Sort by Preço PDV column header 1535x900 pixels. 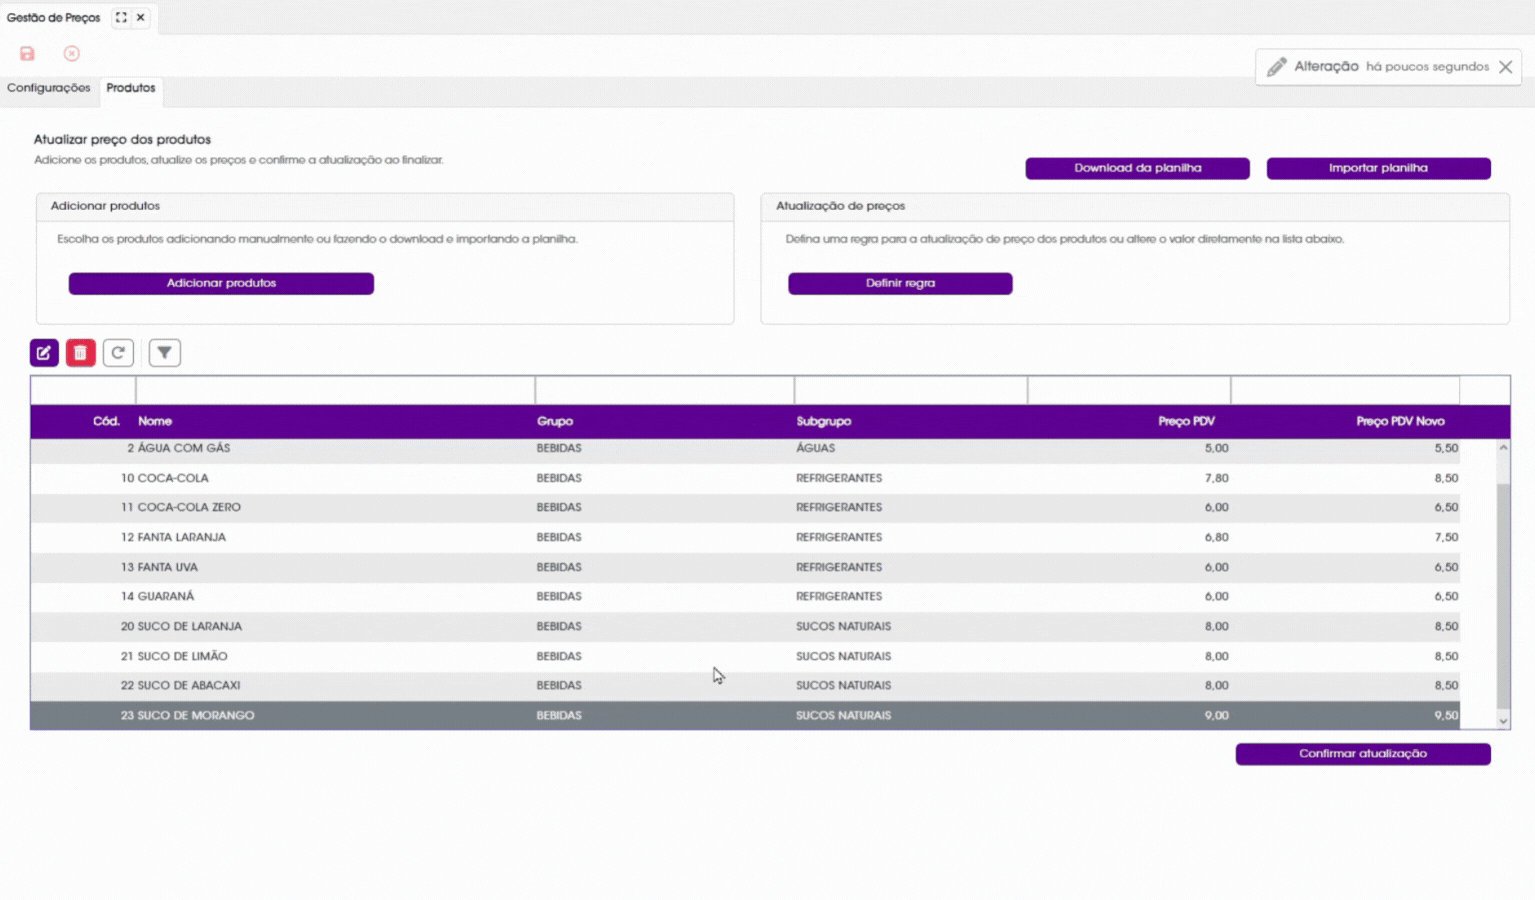pyautogui.click(x=1187, y=422)
